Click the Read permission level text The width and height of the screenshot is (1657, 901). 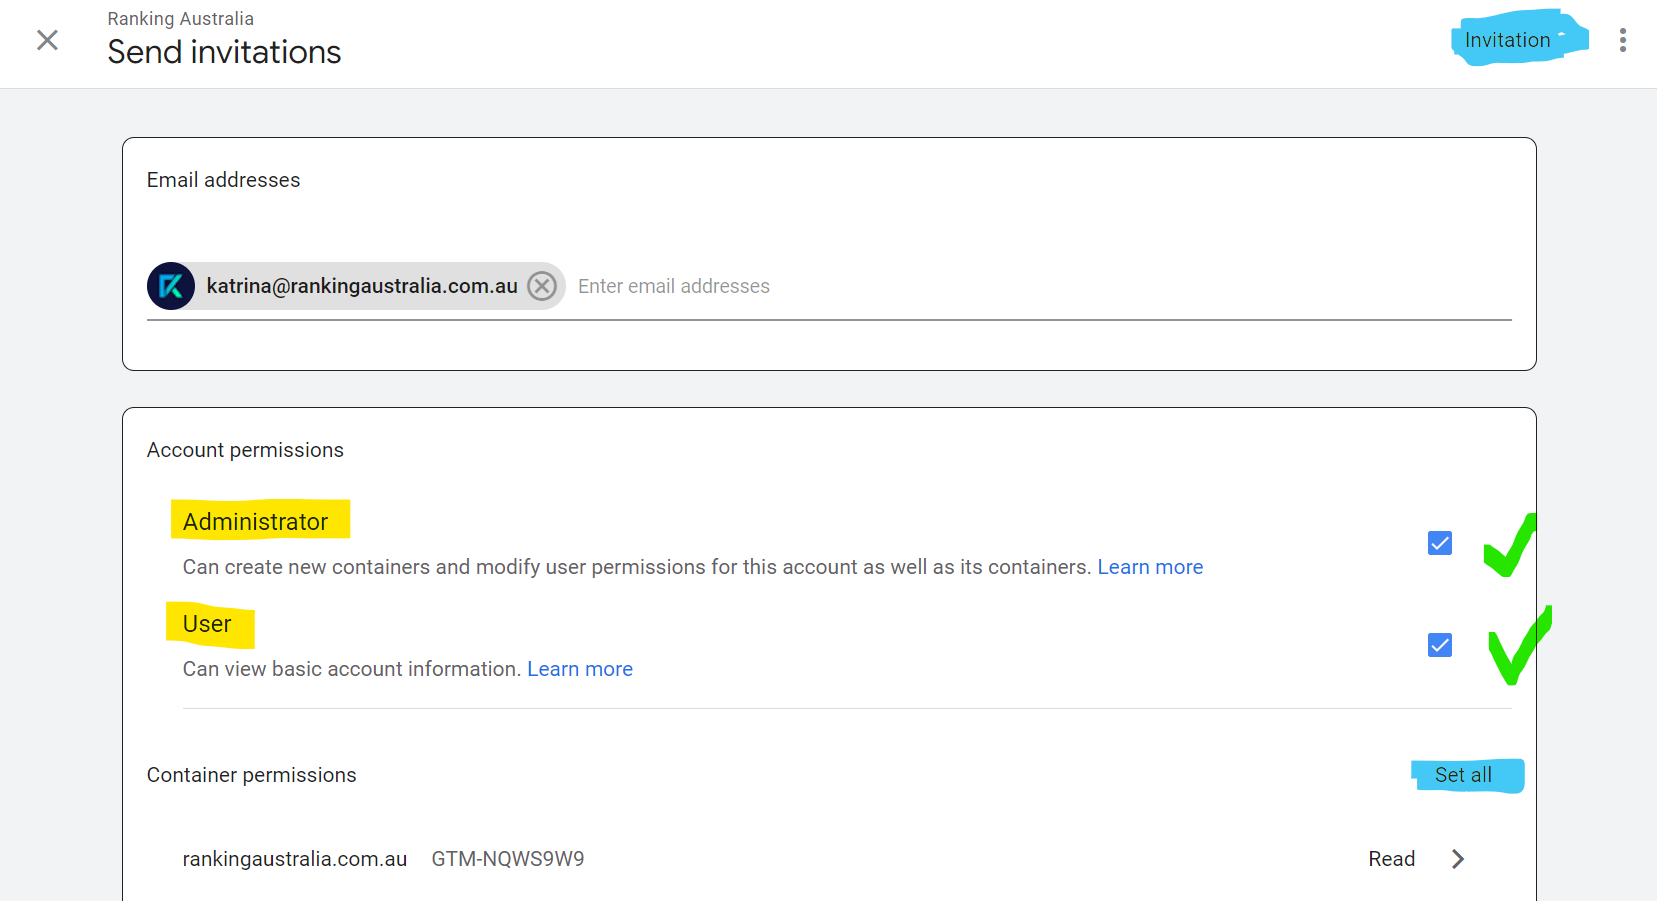pyautogui.click(x=1391, y=859)
